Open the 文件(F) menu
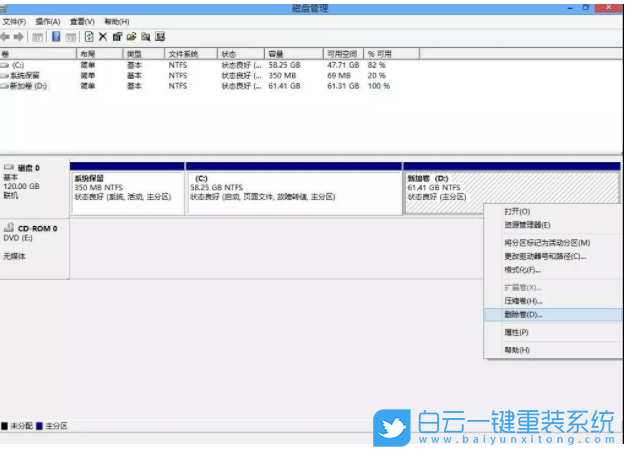The height and width of the screenshot is (452, 626). pyautogui.click(x=14, y=21)
